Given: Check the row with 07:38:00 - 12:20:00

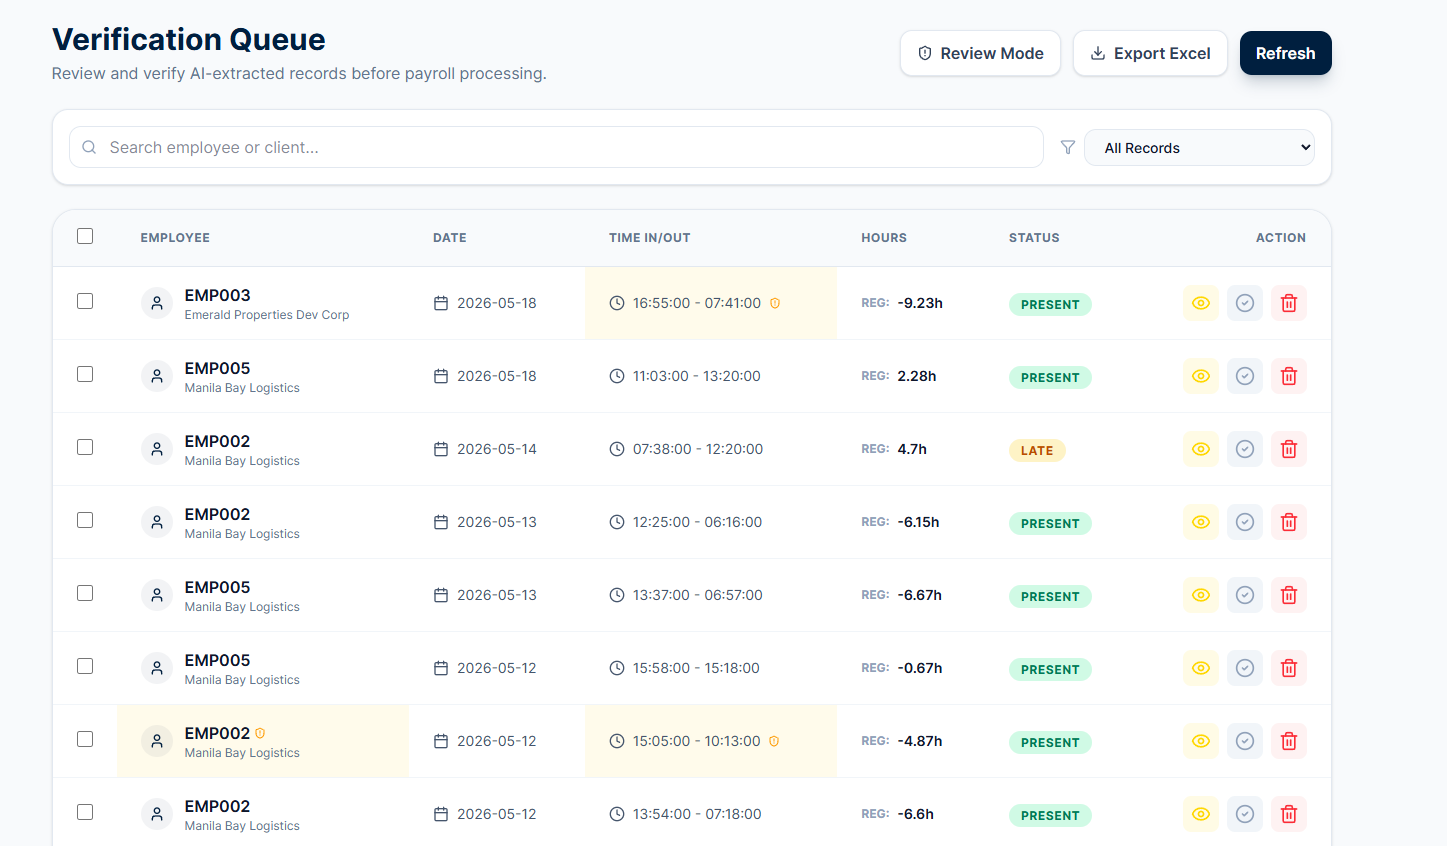Looking at the screenshot, I should 85,447.
